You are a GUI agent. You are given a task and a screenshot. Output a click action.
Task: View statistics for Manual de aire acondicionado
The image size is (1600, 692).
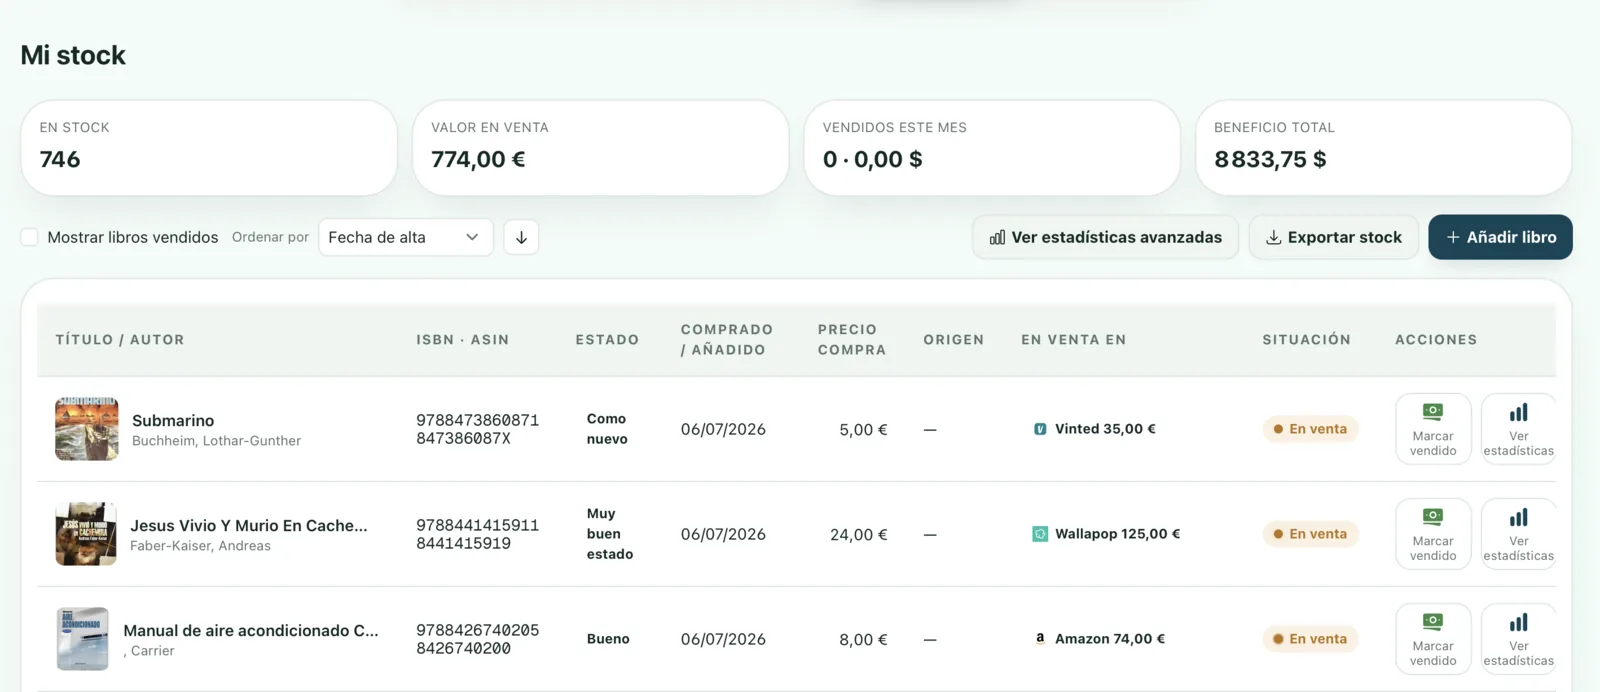click(x=1518, y=639)
